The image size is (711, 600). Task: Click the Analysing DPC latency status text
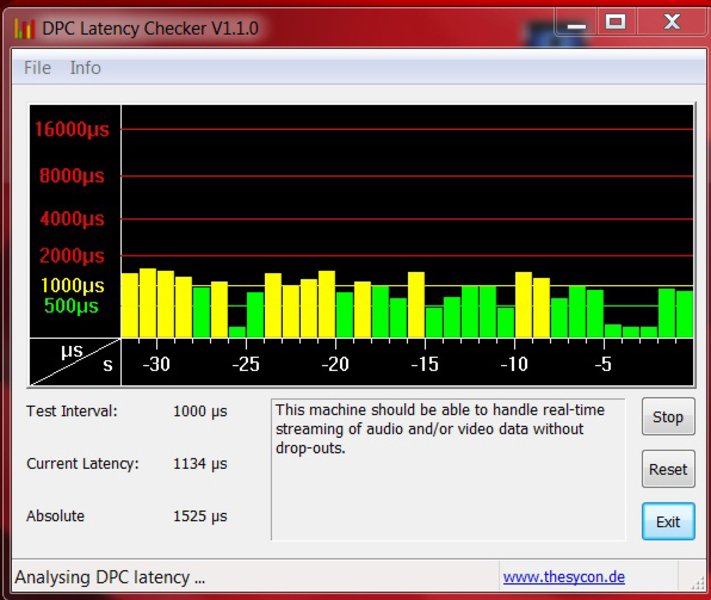(x=110, y=577)
